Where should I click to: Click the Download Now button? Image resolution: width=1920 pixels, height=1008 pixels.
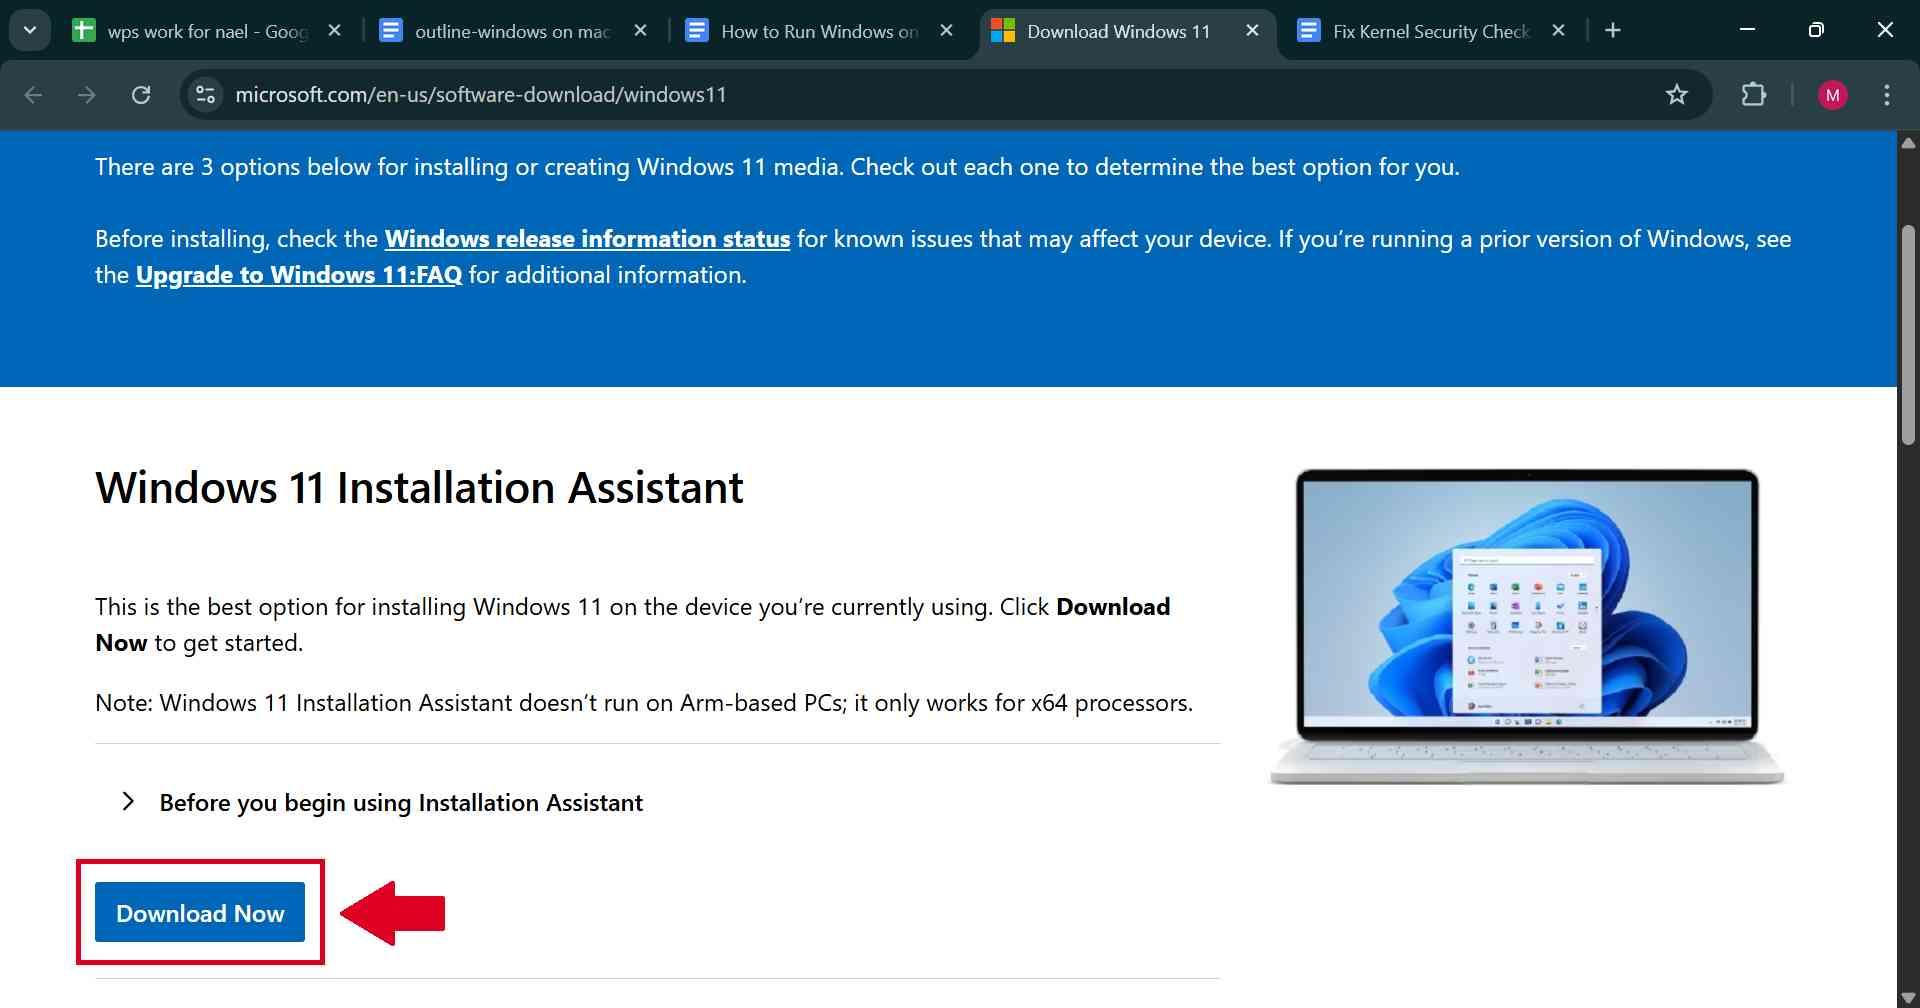[199, 912]
